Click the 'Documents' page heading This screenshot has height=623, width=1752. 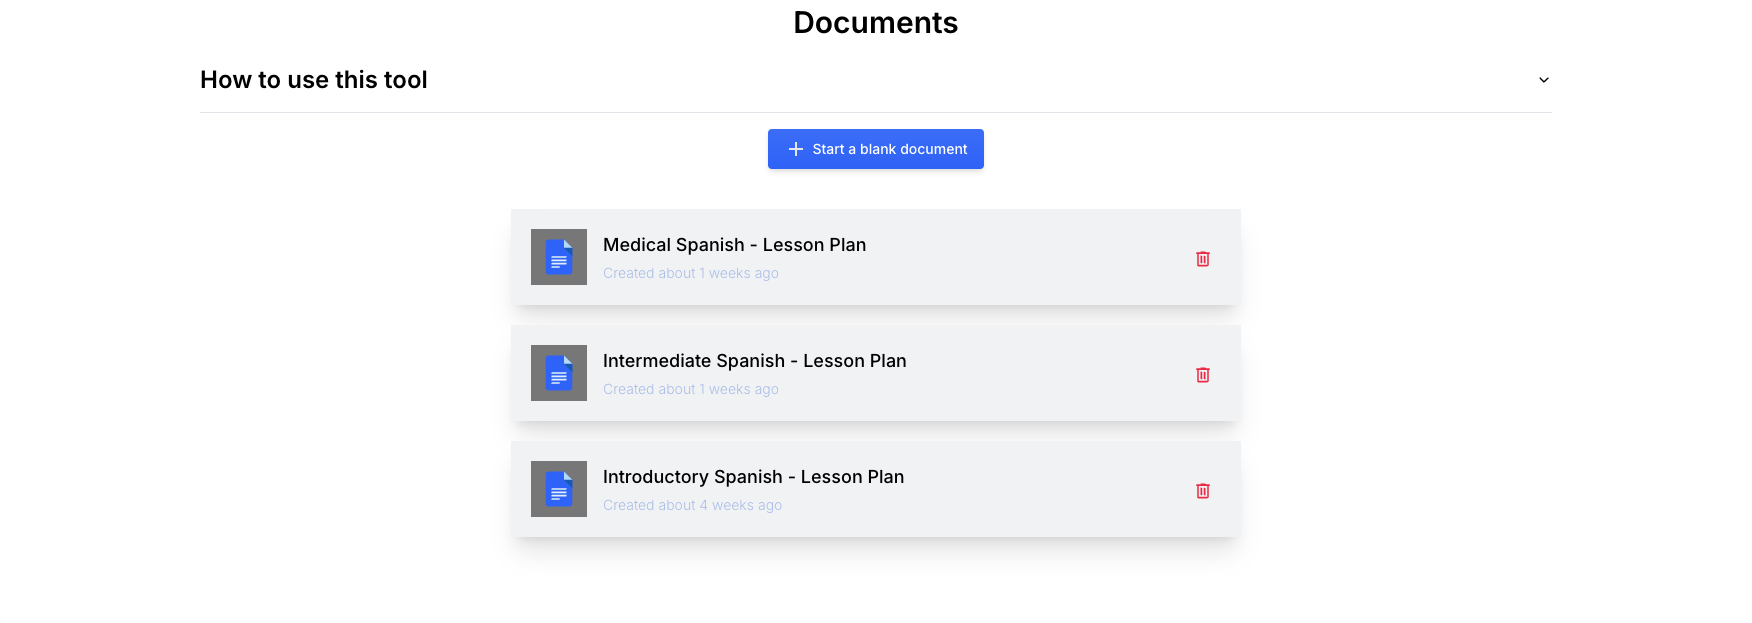(876, 23)
